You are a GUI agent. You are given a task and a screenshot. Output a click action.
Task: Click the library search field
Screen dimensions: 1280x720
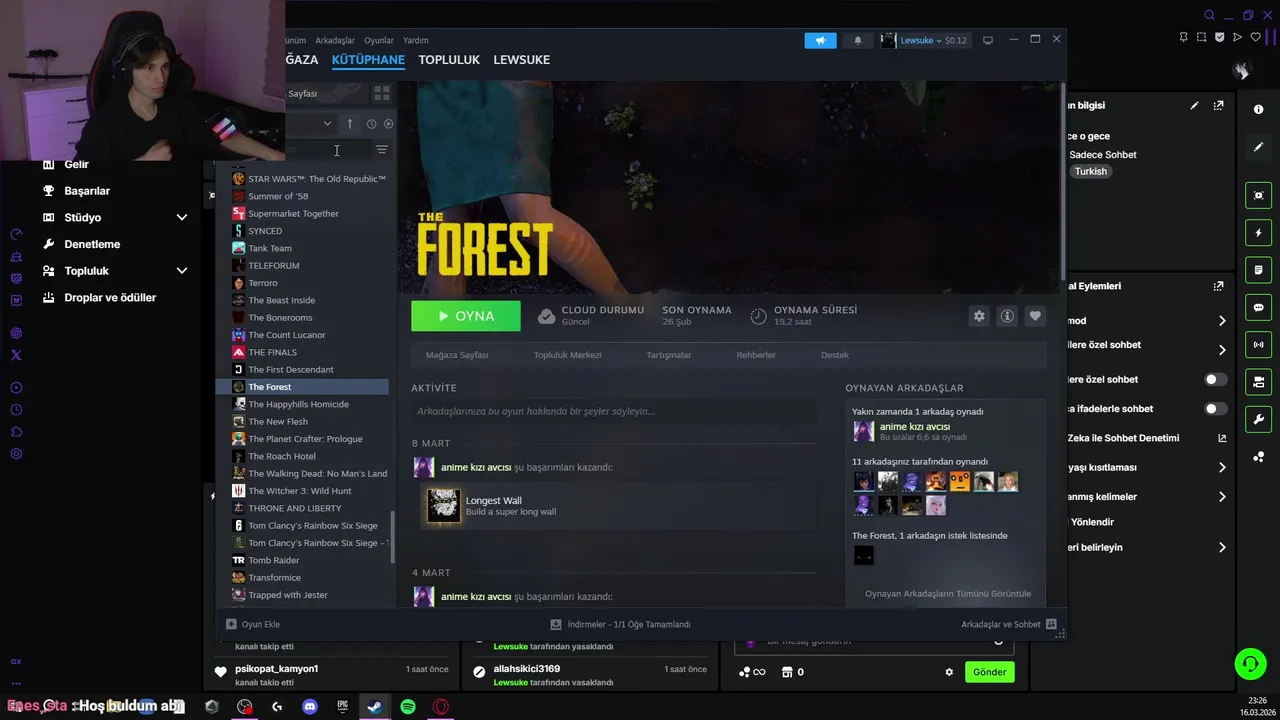point(327,150)
